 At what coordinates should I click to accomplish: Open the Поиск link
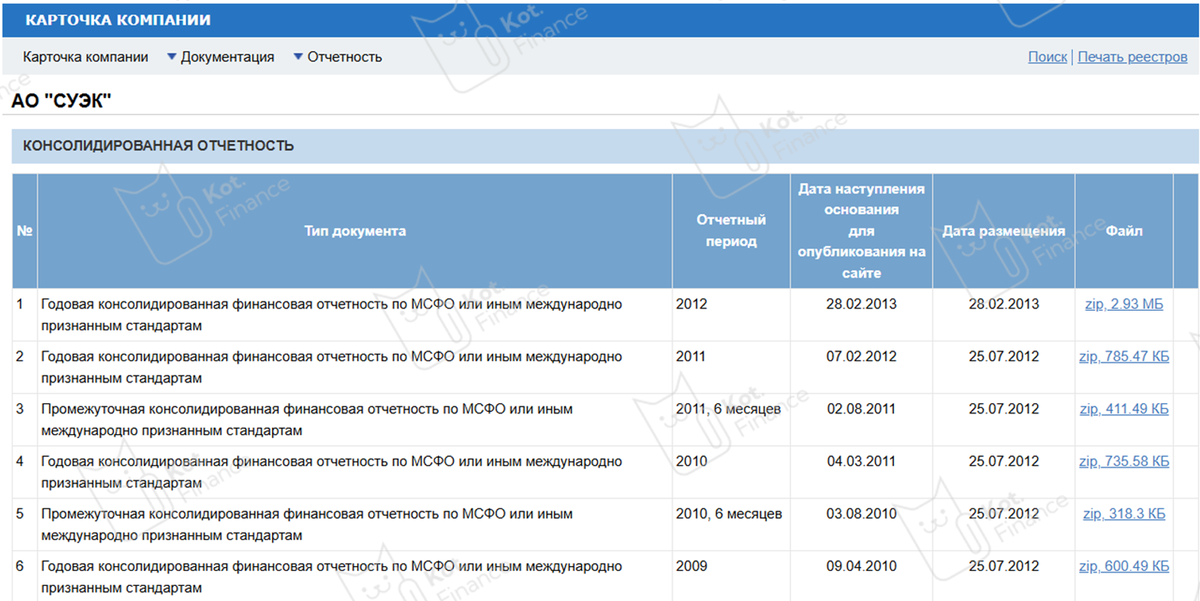point(1047,57)
